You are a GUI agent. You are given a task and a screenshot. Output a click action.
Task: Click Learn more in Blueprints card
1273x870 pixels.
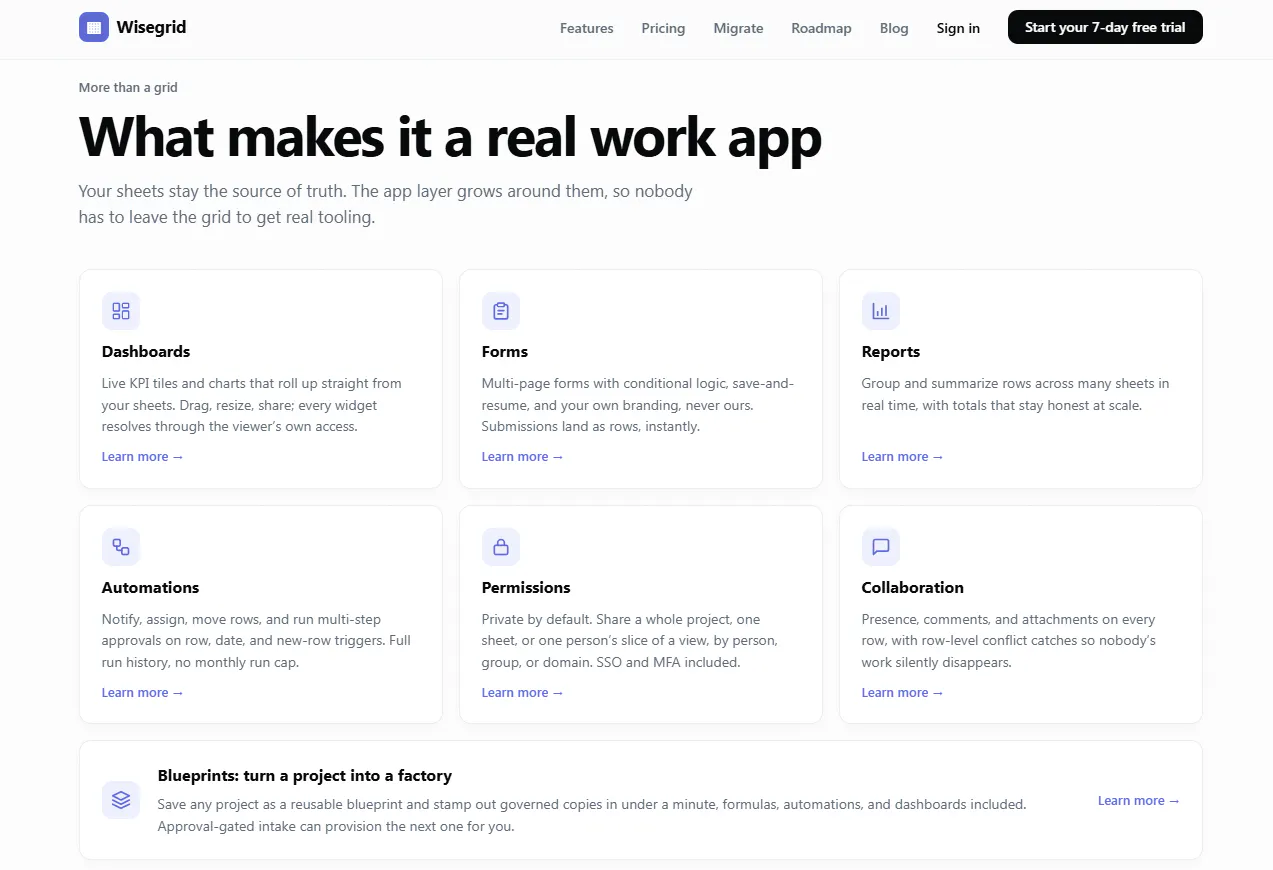1139,801
